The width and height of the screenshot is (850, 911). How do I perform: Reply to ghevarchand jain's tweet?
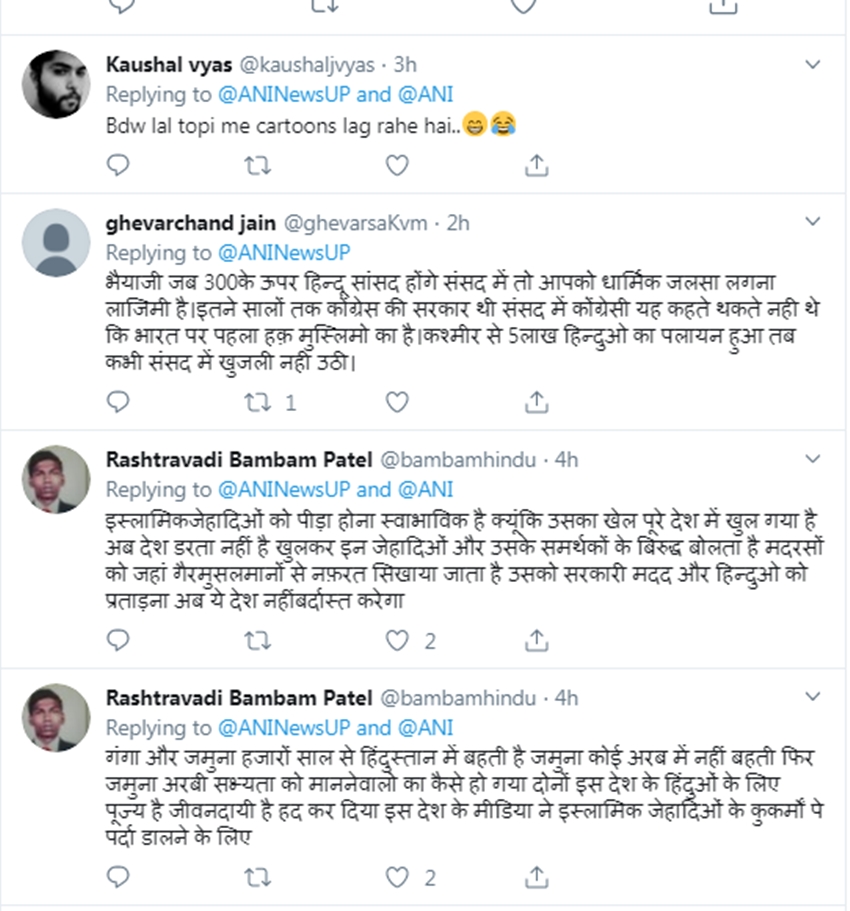(x=118, y=402)
